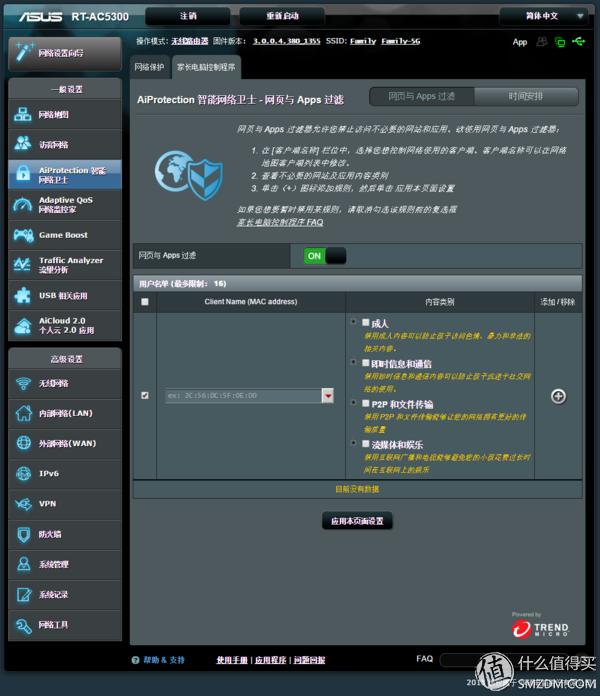The height and width of the screenshot is (696, 600).
Task: Click the green USB status icon
Action: coord(579,41)
